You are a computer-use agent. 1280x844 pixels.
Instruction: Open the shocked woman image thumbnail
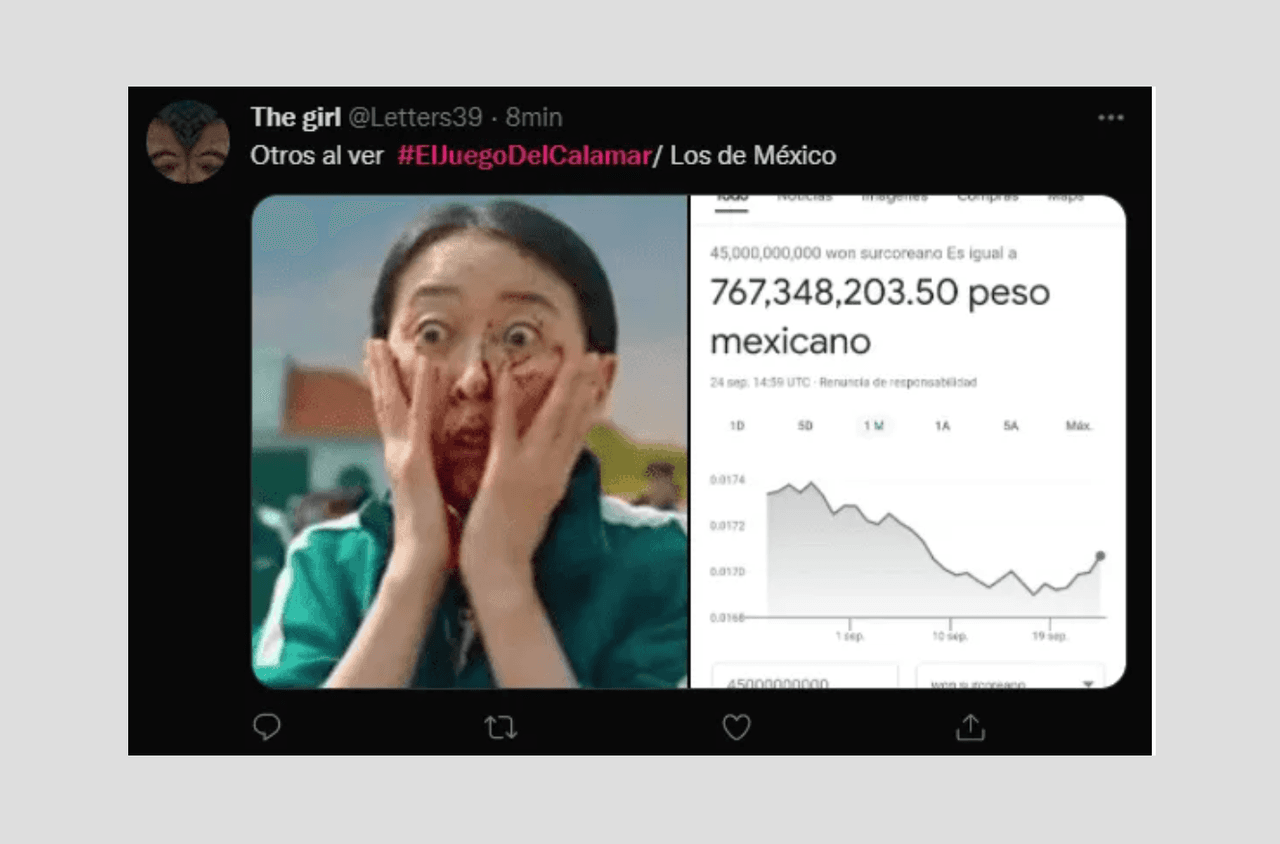click(470, 441)
